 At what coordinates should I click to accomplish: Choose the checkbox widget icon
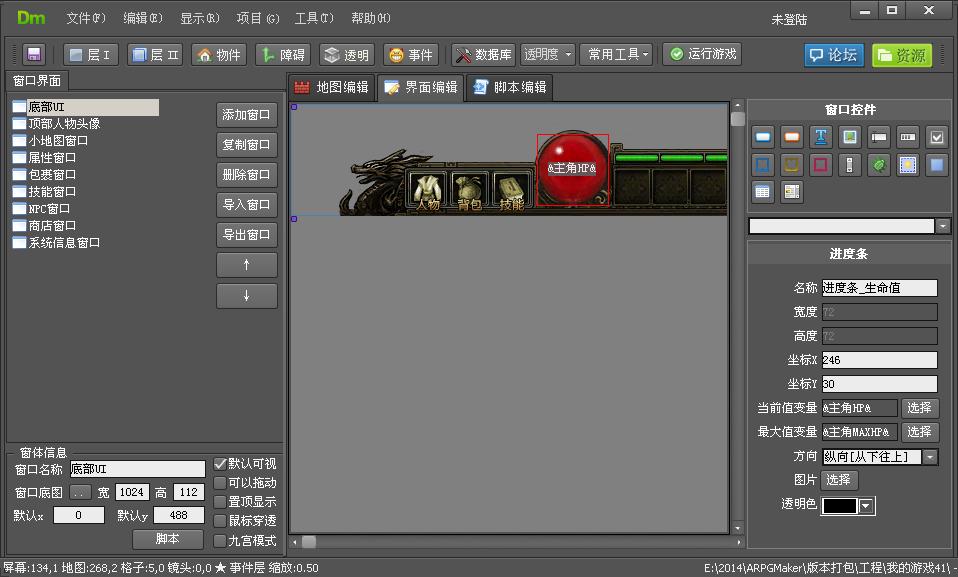937,137
